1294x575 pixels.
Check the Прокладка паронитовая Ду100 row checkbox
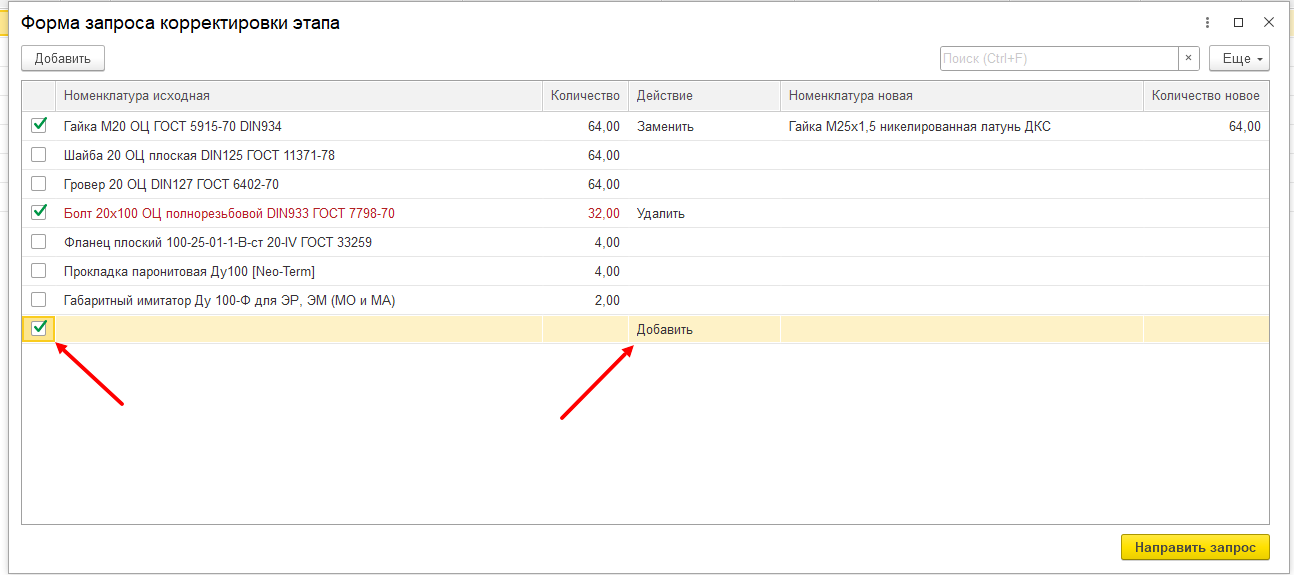(39, 270)
